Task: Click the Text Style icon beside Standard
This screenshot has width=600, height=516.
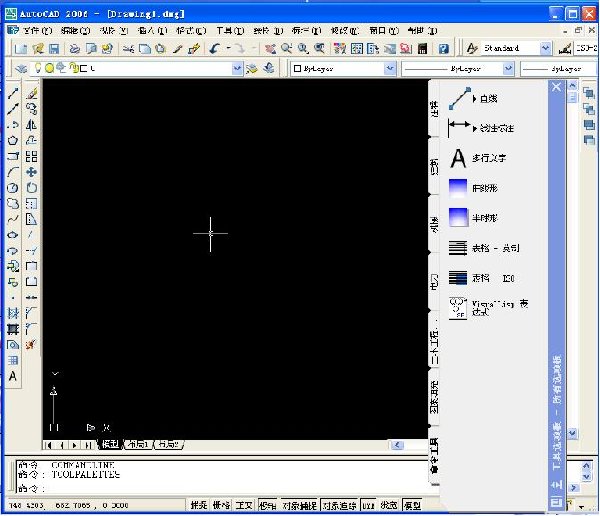Action: 472,48
